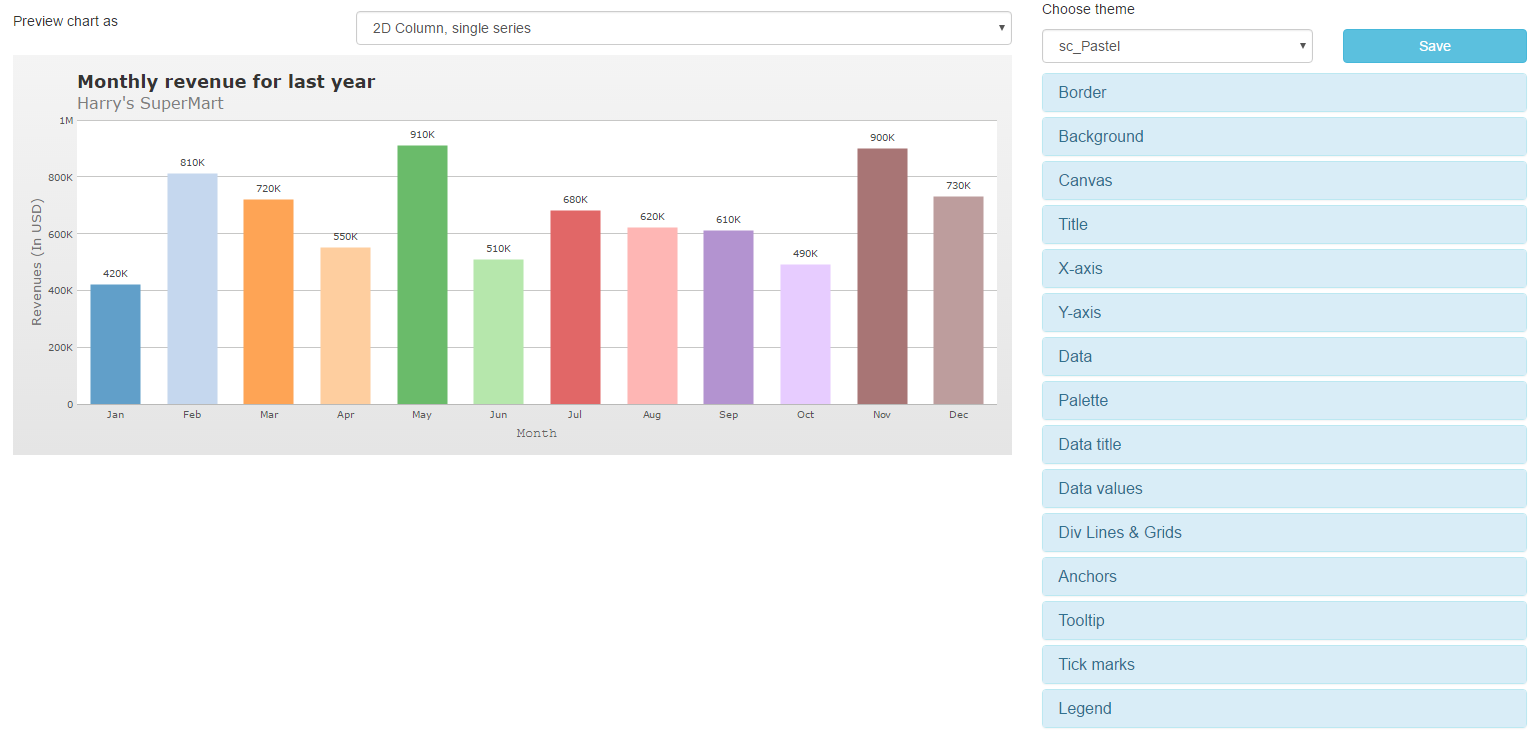Screen dimensions: 1535x755
Task: Open the sc_Pastel theme dropdown
Action: pos(1176,46)
